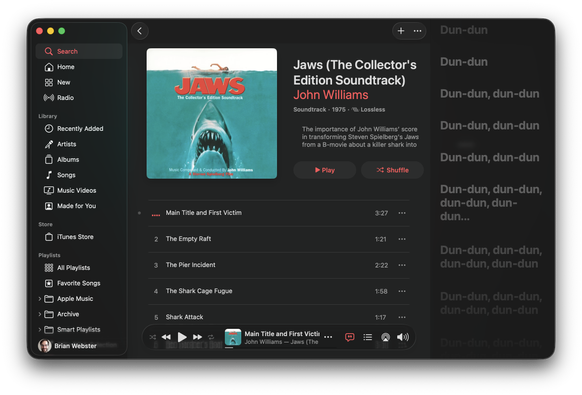This screenshot has height=395, width=582.
Task: Open the Playing Next queue list
Action: click(x=367, y=337)
